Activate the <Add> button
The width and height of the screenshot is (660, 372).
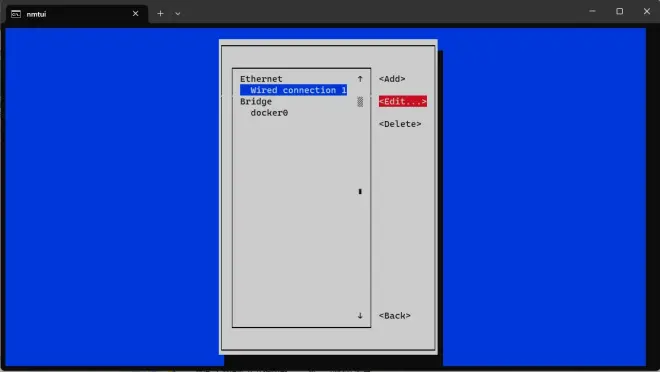tap(392, 79)
